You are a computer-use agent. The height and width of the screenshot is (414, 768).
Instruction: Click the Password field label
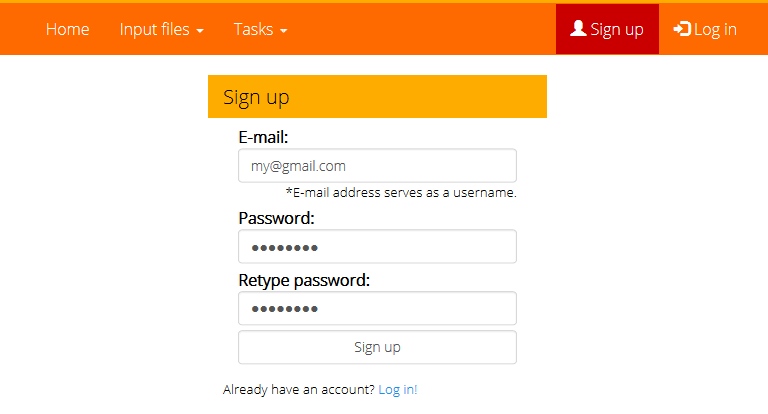(276, 218)
